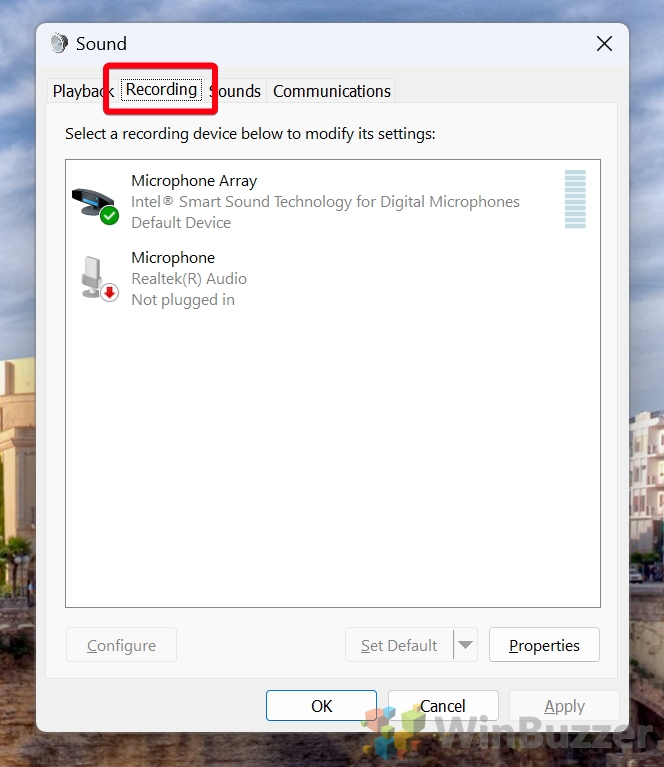Open the Set Default dropdown arrow

pos(465,645)
